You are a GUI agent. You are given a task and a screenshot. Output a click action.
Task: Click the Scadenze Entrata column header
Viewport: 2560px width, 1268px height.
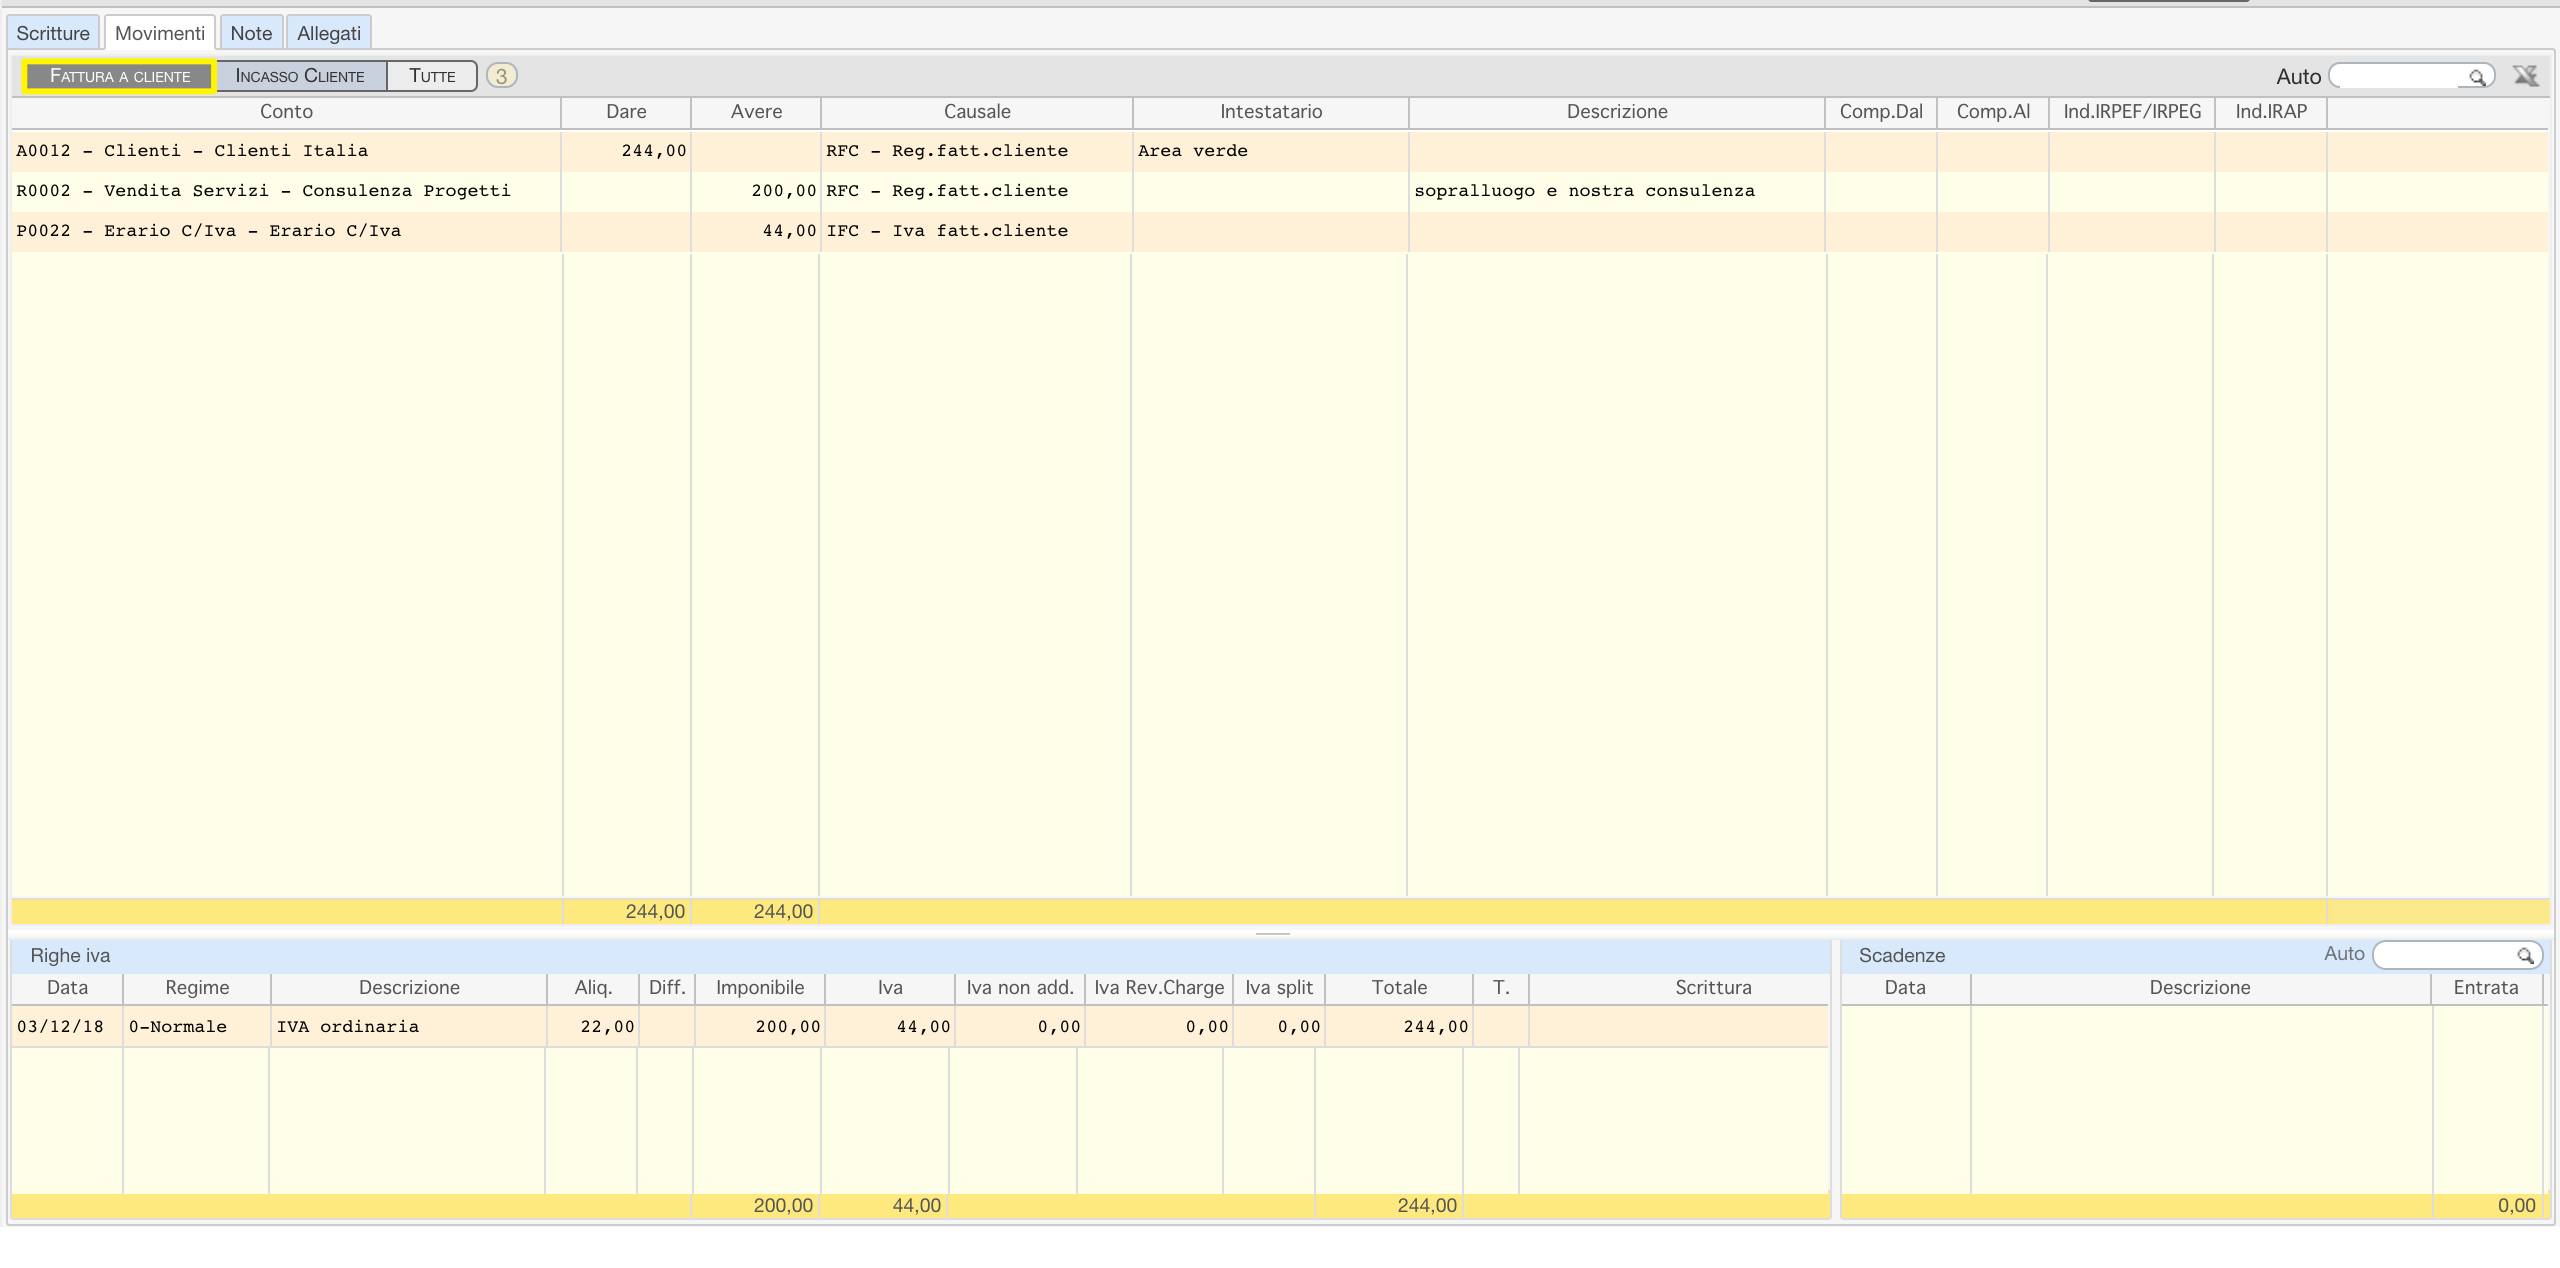pyautogui.click(x=2486, y=988)
